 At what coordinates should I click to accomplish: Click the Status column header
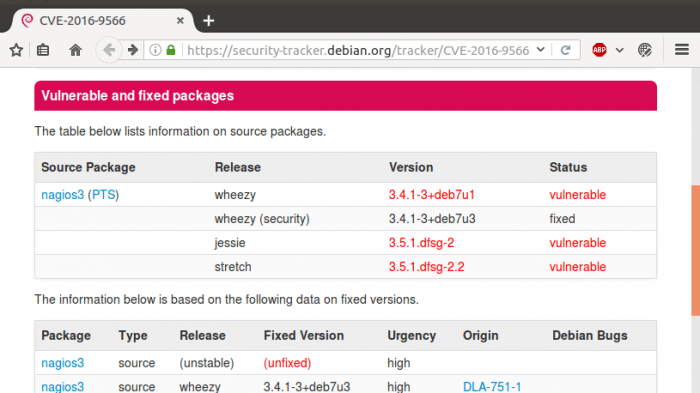pyautogui.click(x=568, y=167)
